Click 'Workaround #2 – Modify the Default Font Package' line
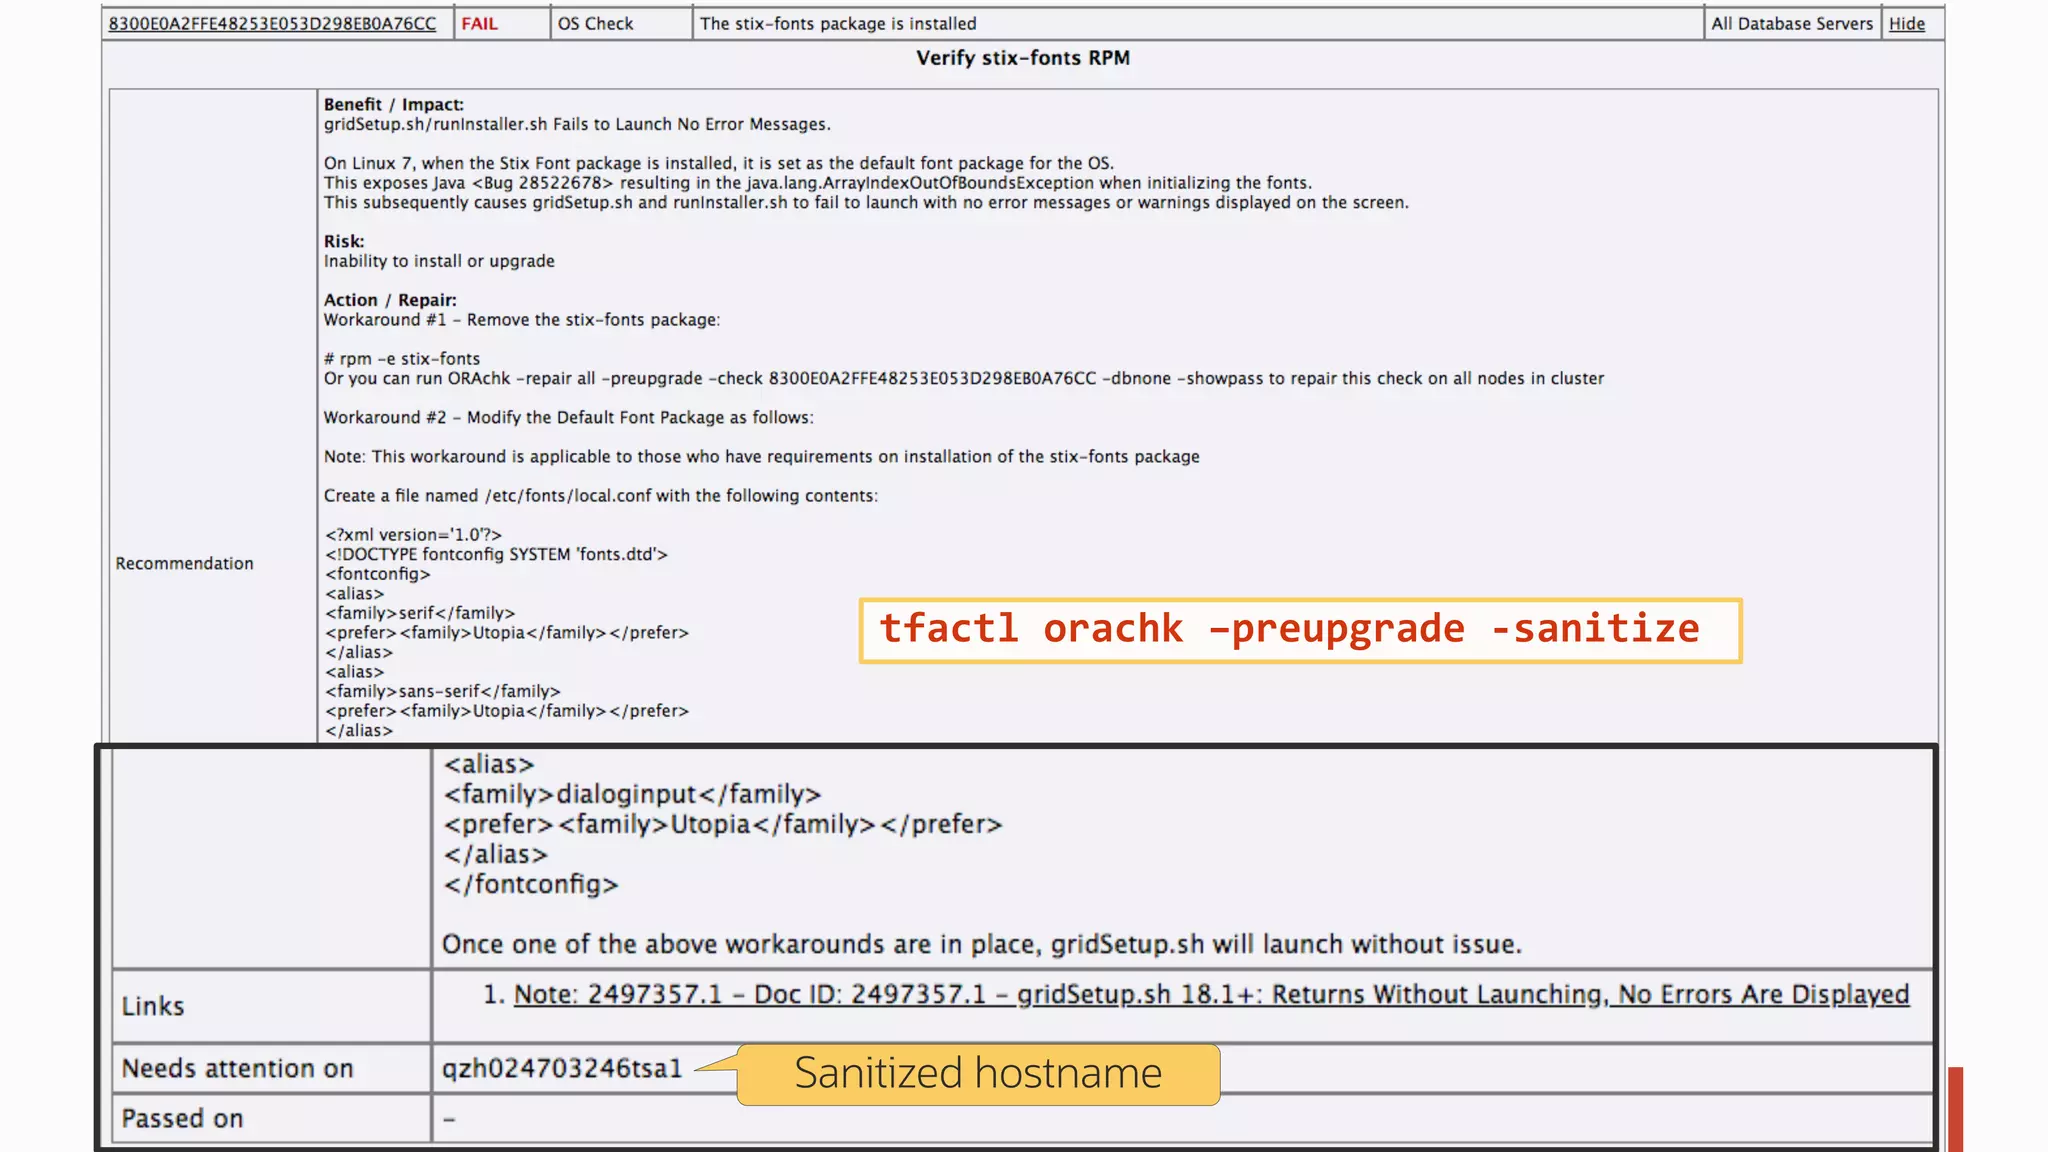This screenshot has width=2048, height=1152. click(x=568, y=418)
